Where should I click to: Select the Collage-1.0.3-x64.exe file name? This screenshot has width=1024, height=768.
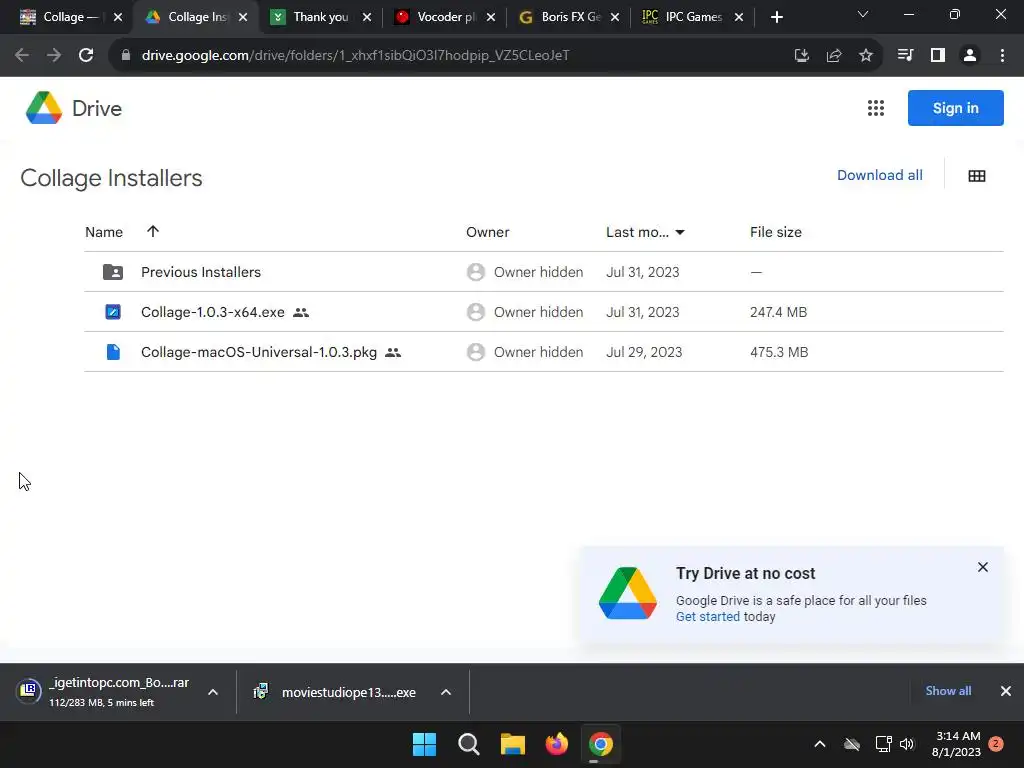click(213, 312)
